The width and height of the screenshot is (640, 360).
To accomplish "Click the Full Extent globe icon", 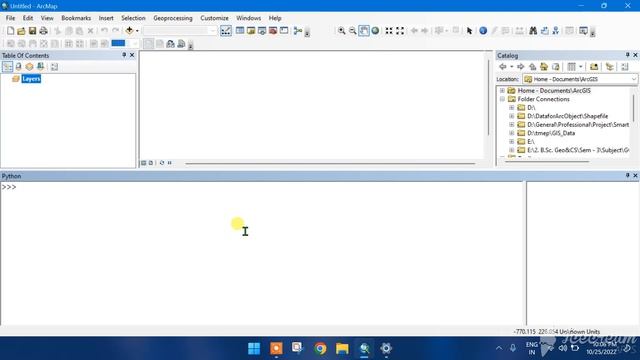I will (375, 31).
